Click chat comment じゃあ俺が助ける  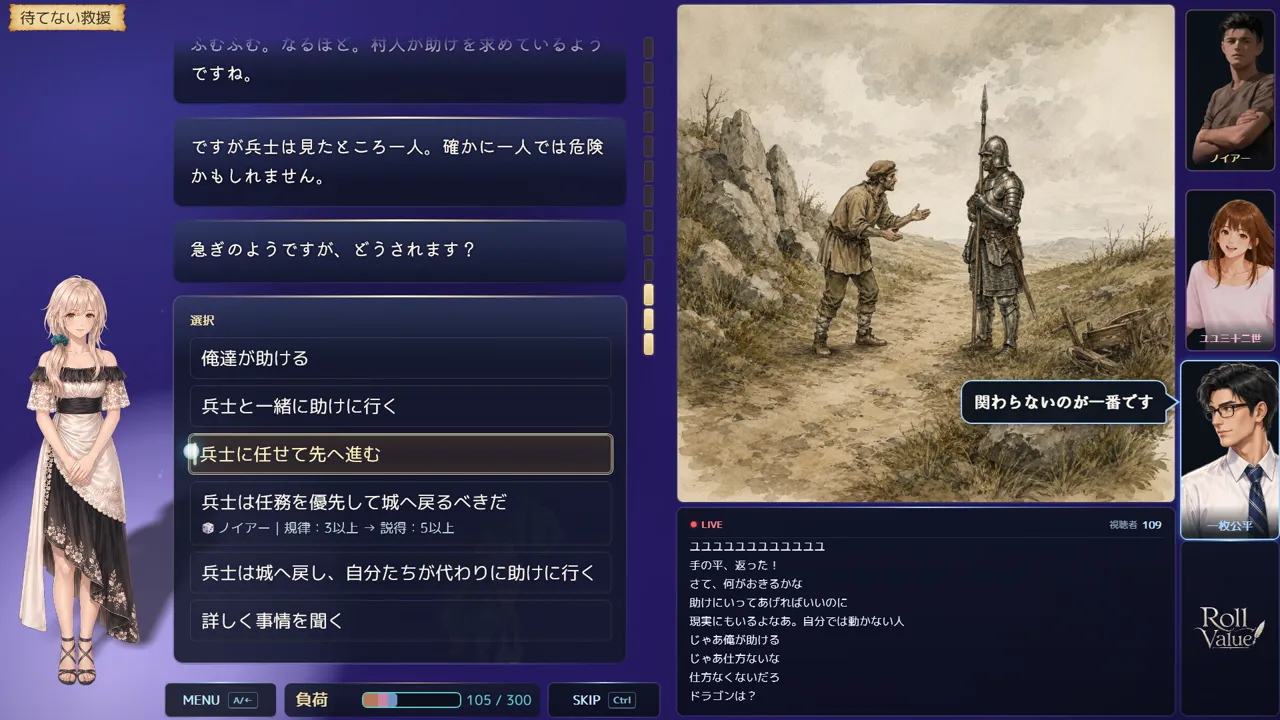734,639
